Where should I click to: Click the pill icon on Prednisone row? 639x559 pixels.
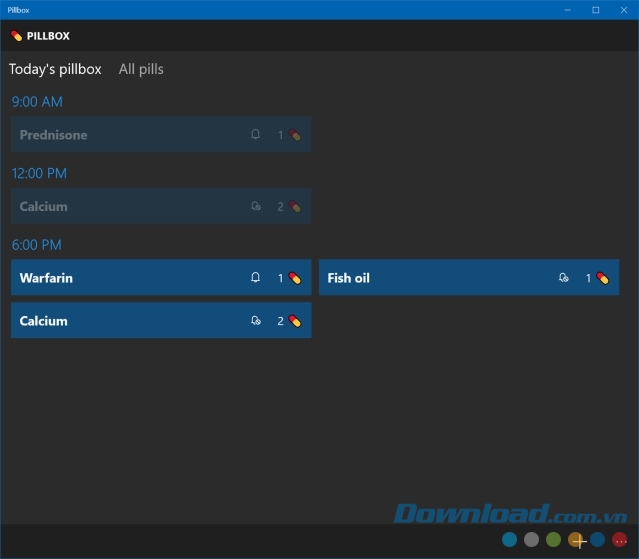coord(295,135)
